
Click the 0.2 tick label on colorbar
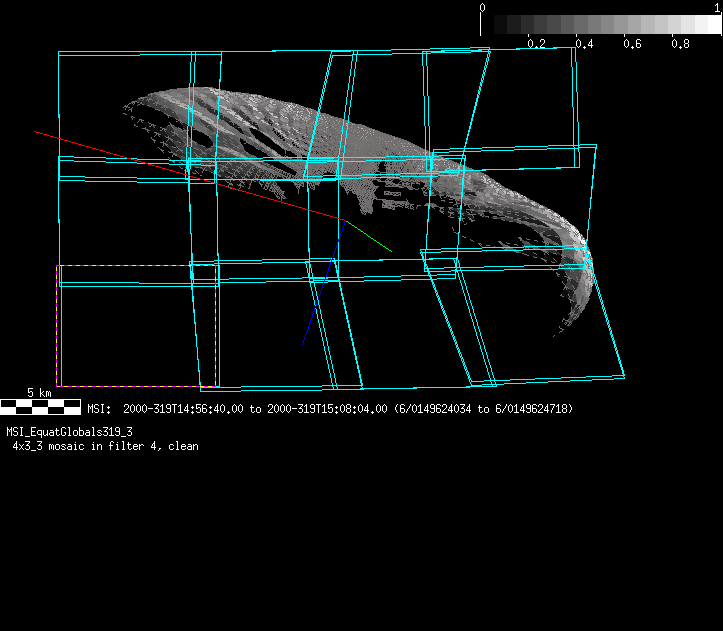(x=536, y=44)
